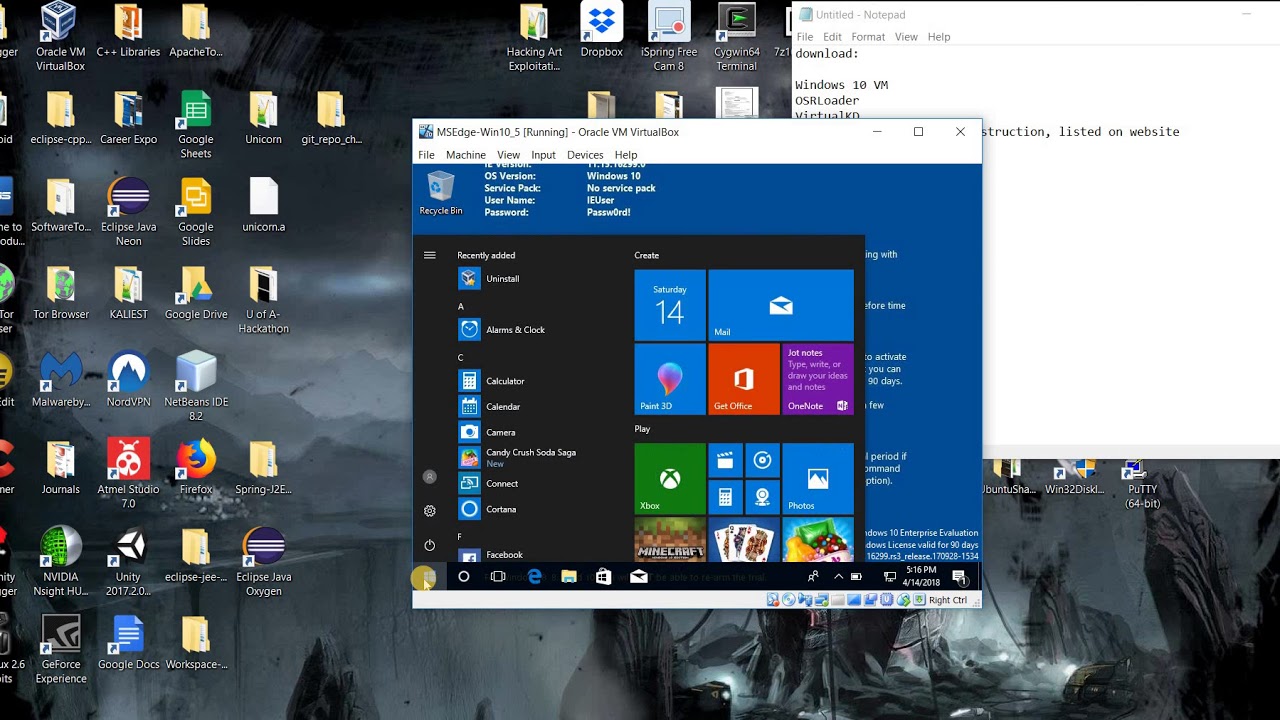Click the People icon in VM tray

[813, 577]
